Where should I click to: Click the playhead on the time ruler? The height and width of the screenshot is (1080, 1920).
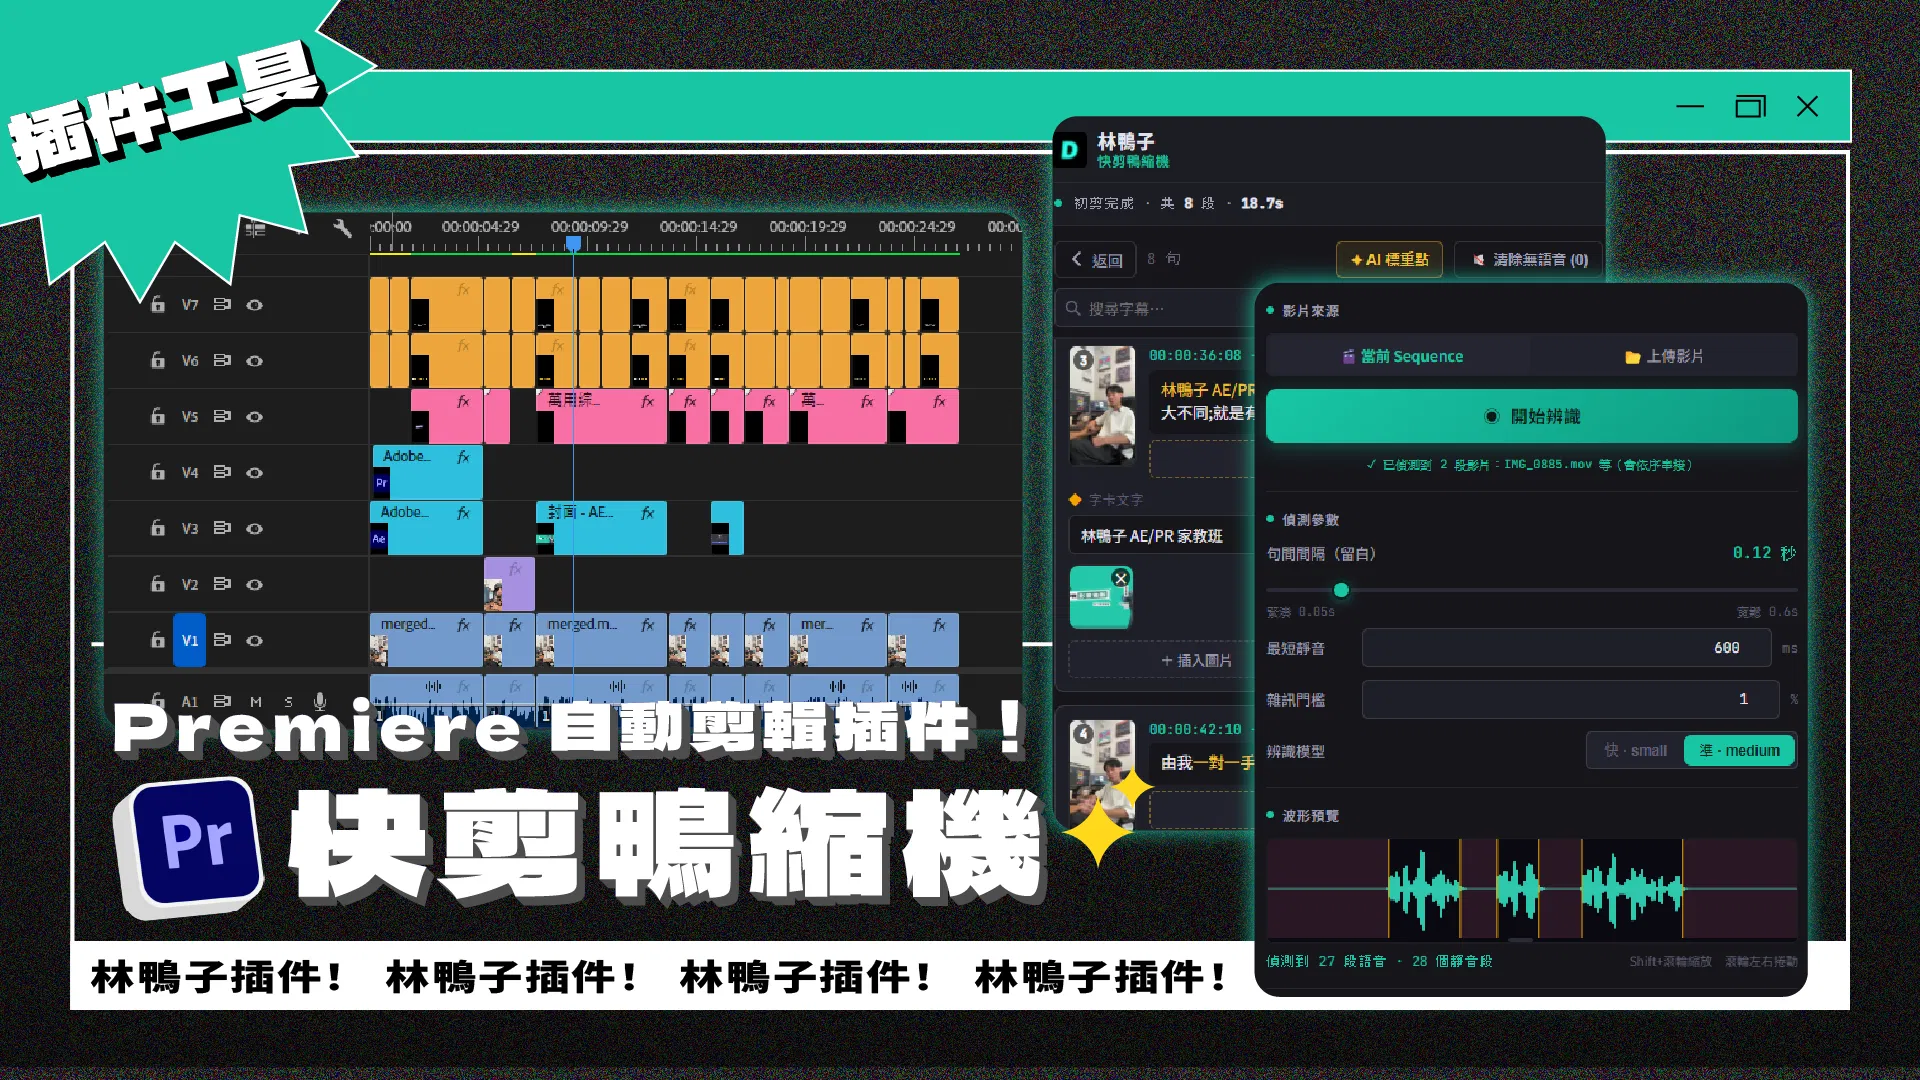[x=573, y=243]
